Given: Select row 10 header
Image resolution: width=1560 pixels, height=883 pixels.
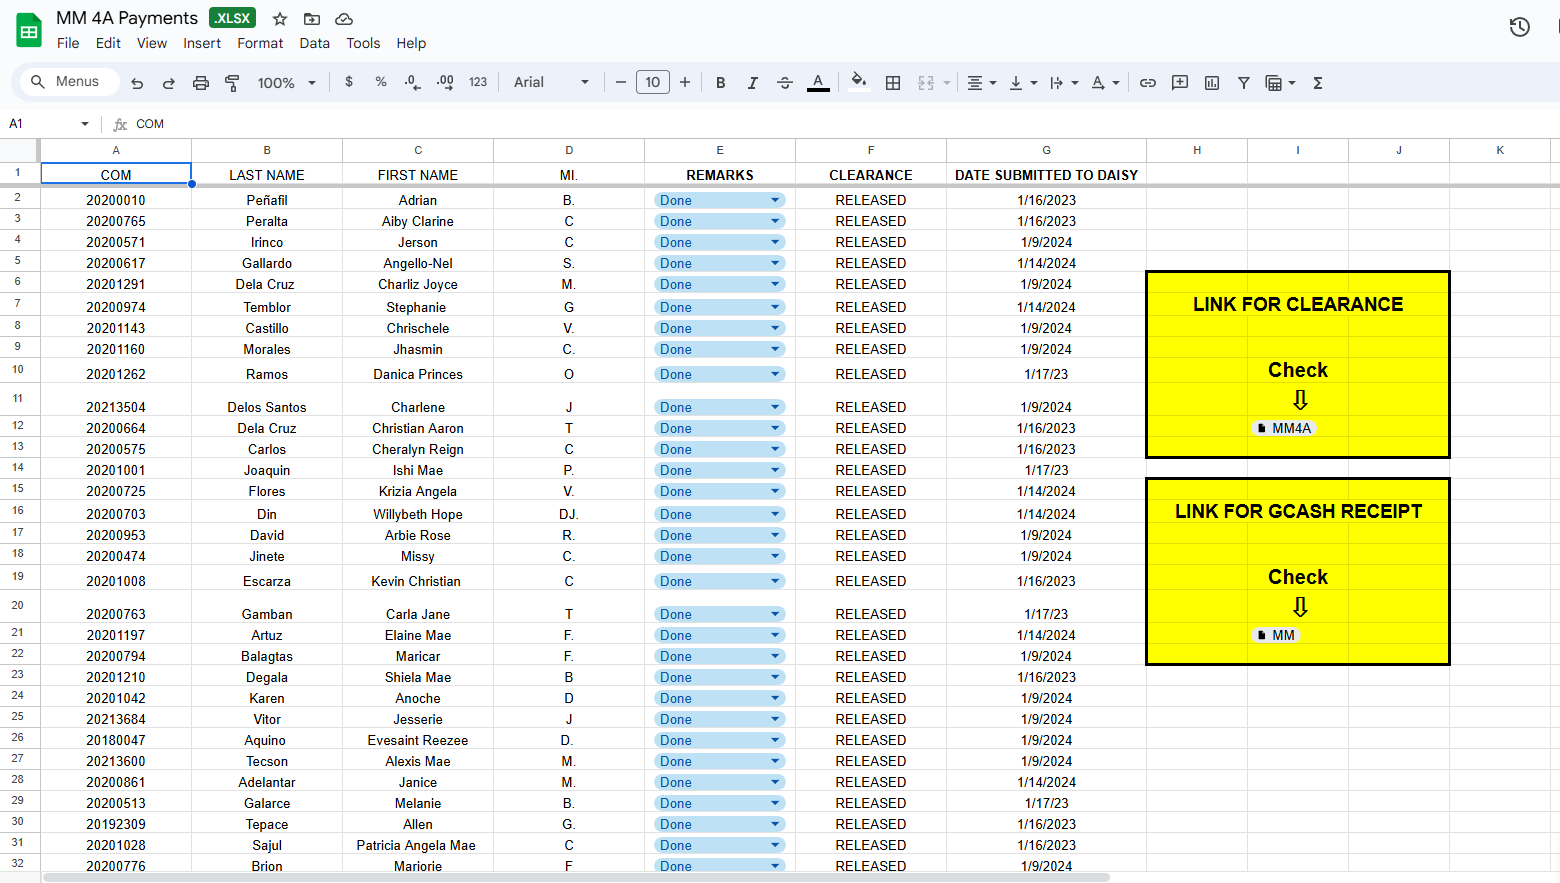Looking at the screenshot, I should click(x=18, y=369).
